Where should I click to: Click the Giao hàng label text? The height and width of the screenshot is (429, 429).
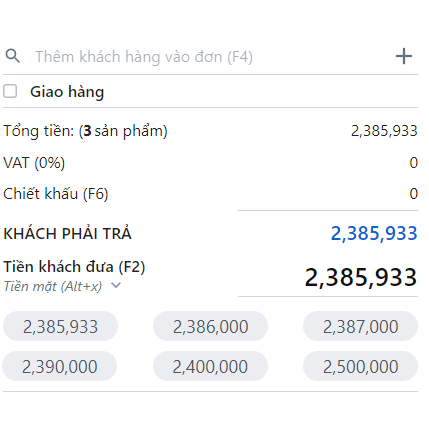(x=67, y=92)
